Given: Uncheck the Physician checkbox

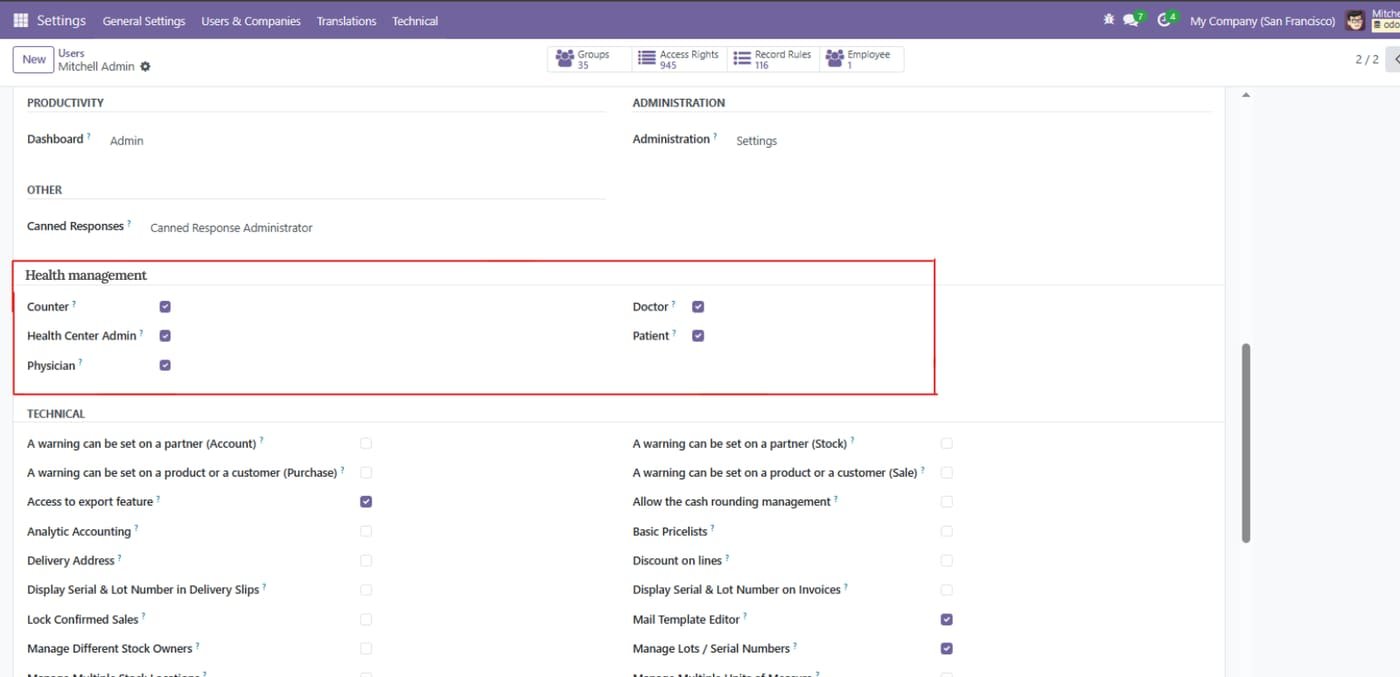Looking at the screenshot, I should [165, 365].
